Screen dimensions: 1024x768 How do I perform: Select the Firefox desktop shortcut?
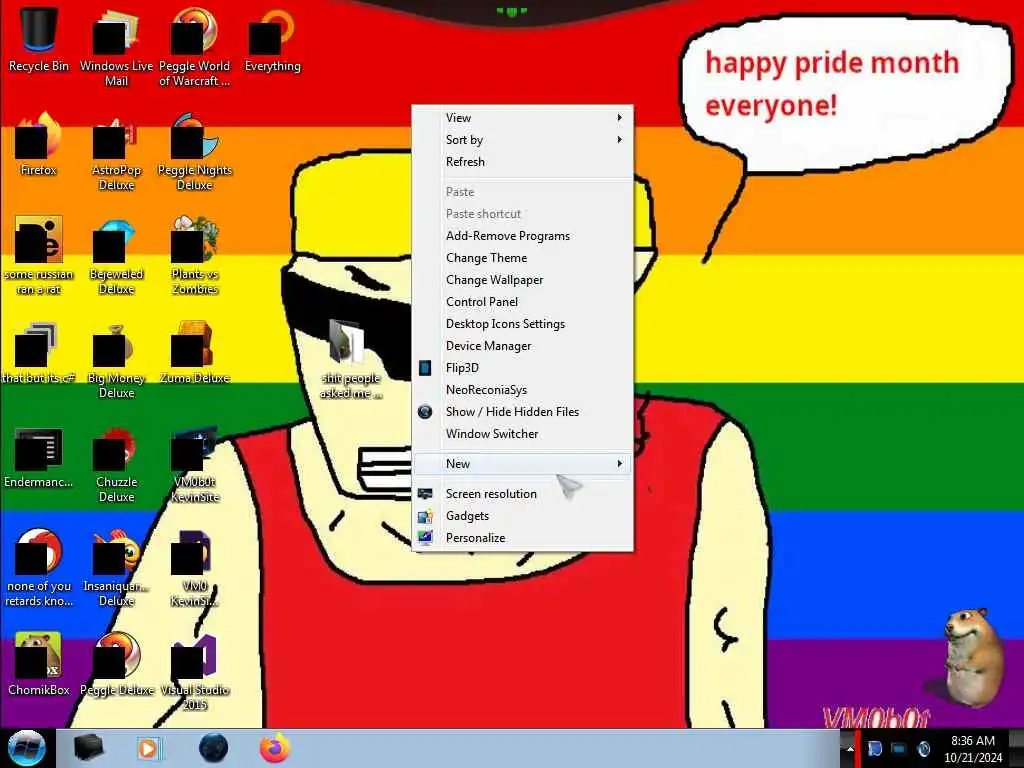click(x=39, y=144)
